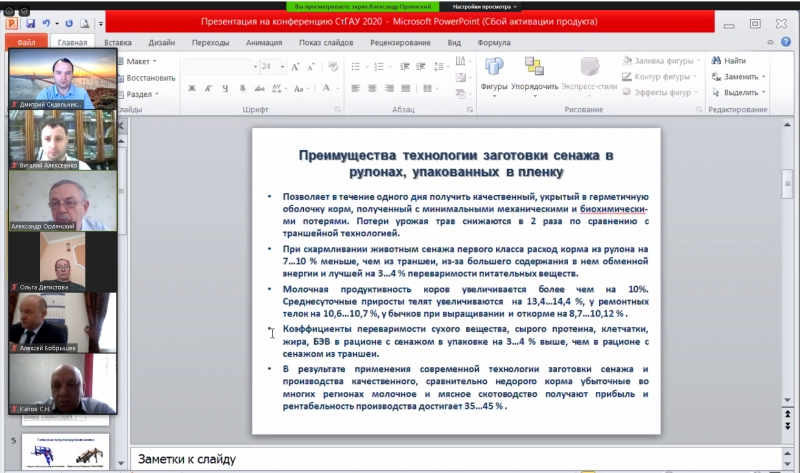Screen dimensions: 800x473
Task: Justify the text alignment
Action: pos(406,88)
